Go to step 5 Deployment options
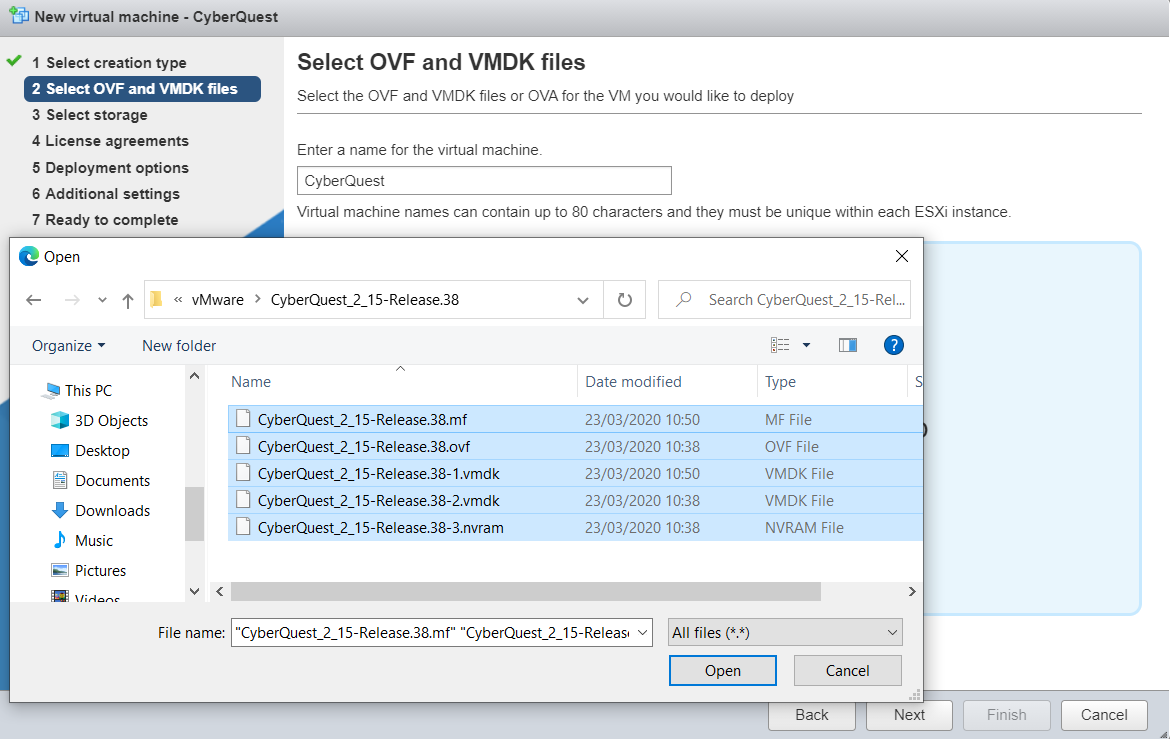1170x739 pixels. (110, 168)
